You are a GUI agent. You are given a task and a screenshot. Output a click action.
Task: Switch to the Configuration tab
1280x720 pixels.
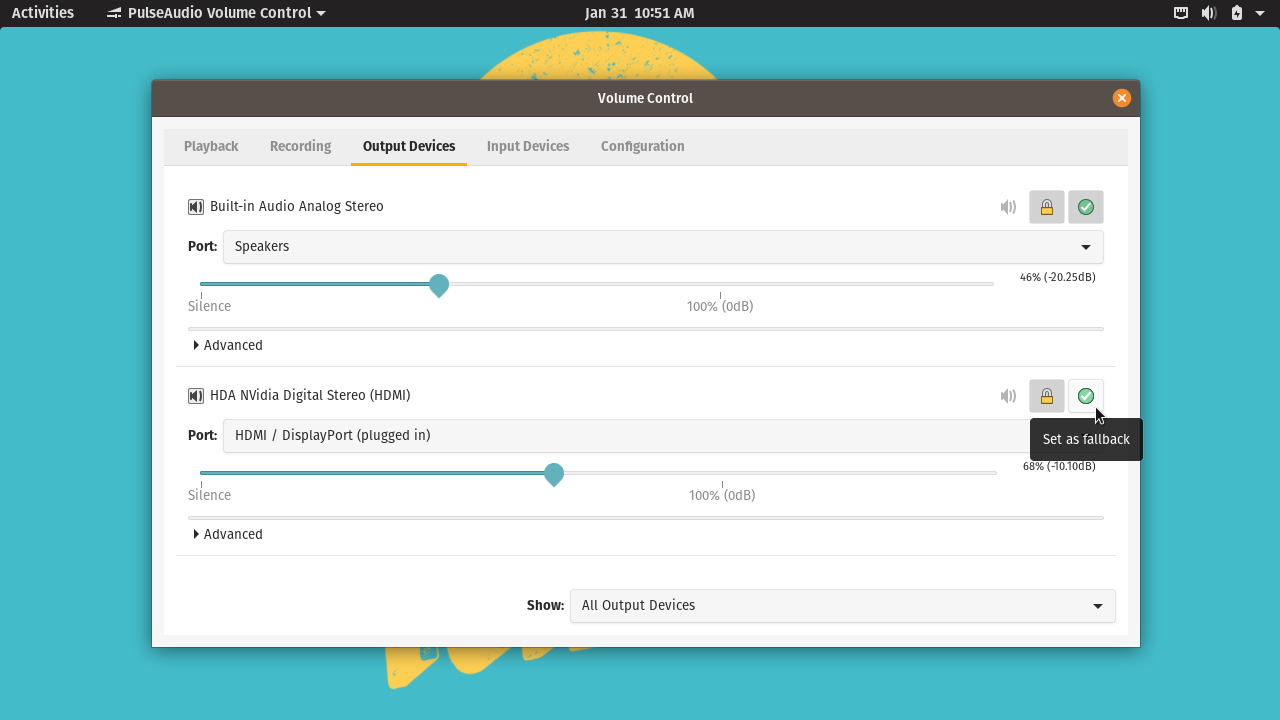point(642,146)
